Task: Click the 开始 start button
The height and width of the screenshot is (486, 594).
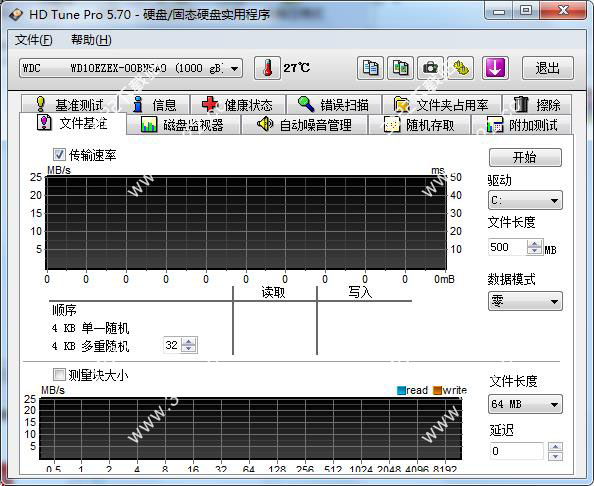Action: pos(525,157)
